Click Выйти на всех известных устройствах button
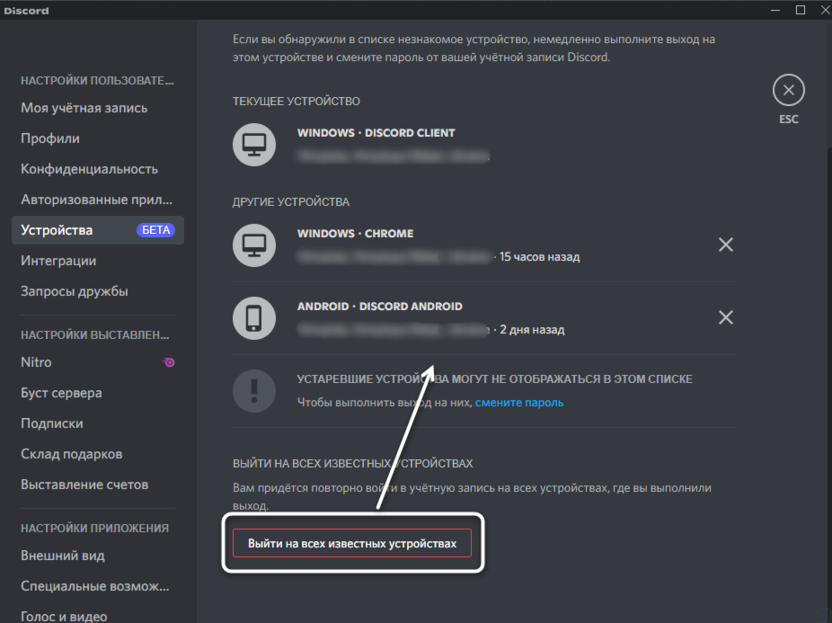This screenshot has height=623, width=832. tap(352, 543)
